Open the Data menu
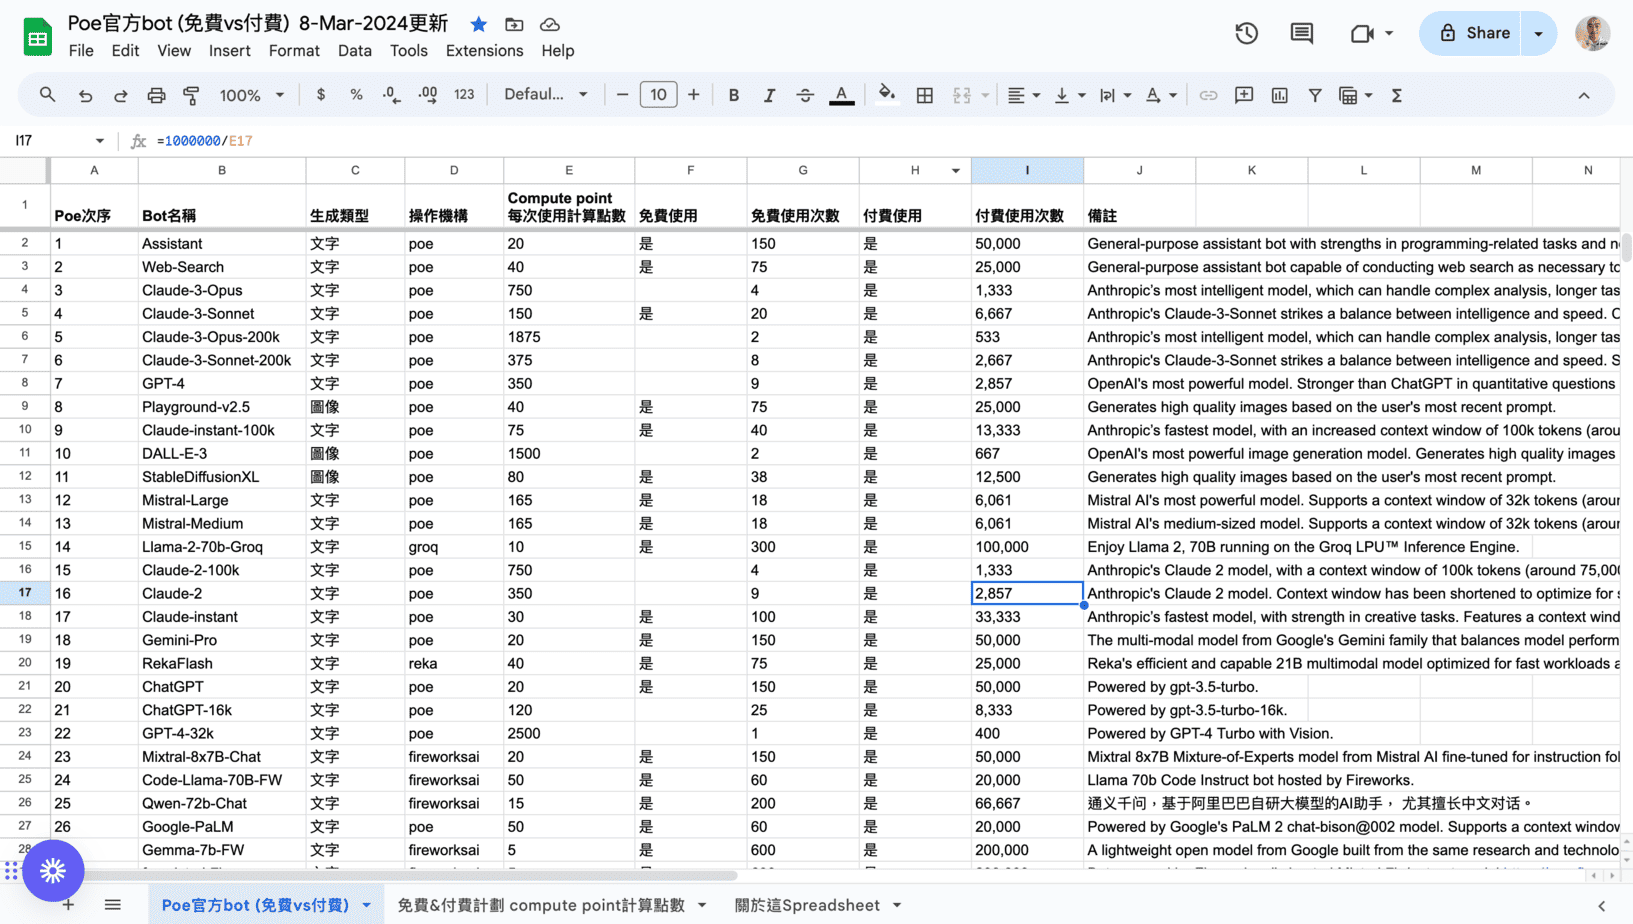This screenshot has height=924, width=1633. (x=354, y=51)
